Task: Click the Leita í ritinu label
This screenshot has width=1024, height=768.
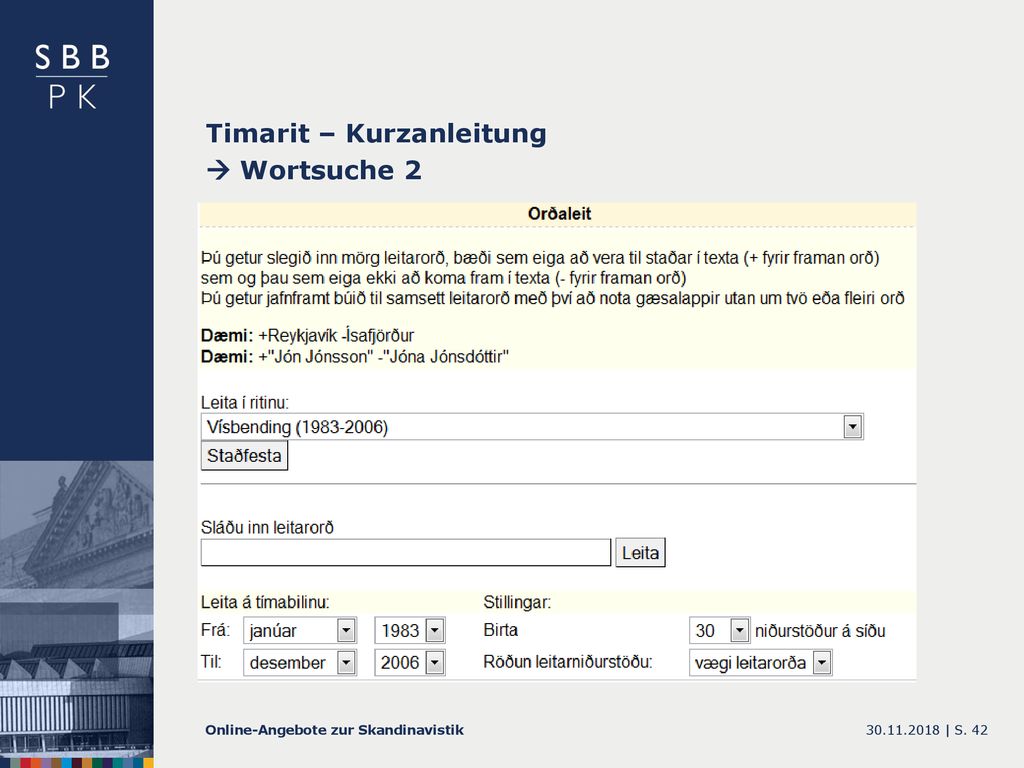Action: pyautogui.click(x=244, y=402)
